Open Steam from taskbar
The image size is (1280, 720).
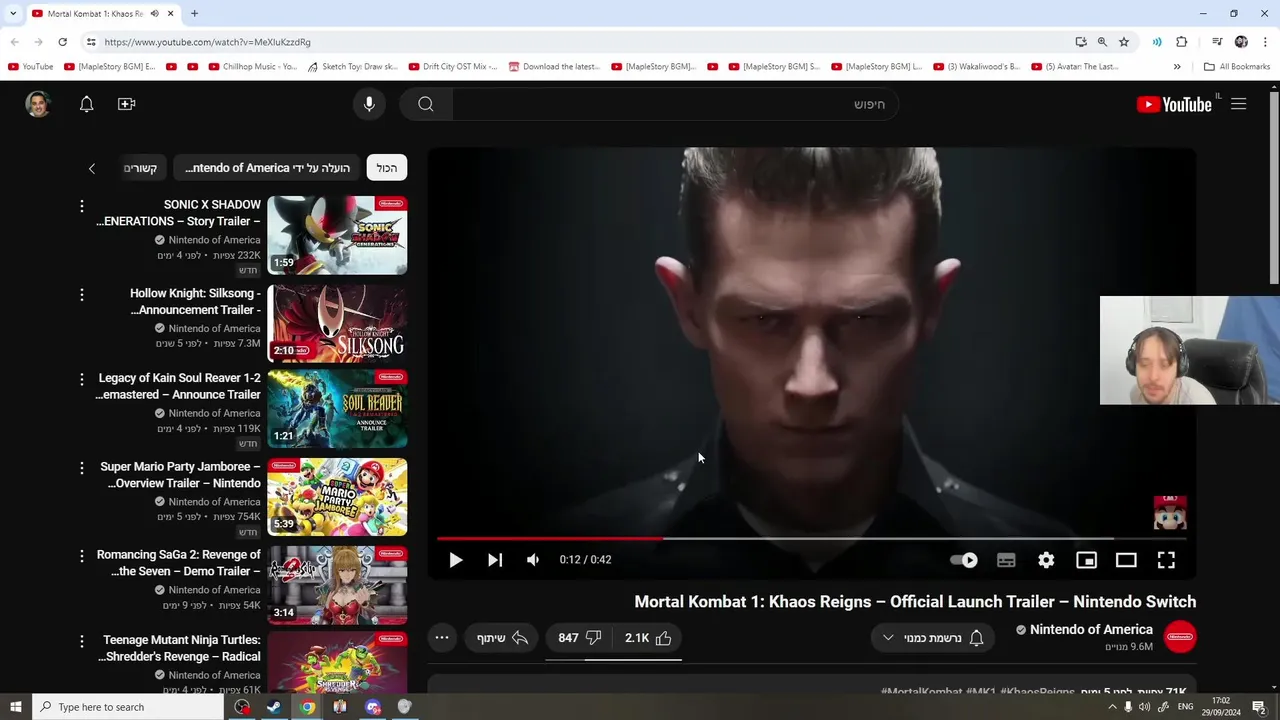tap(274, 707)
